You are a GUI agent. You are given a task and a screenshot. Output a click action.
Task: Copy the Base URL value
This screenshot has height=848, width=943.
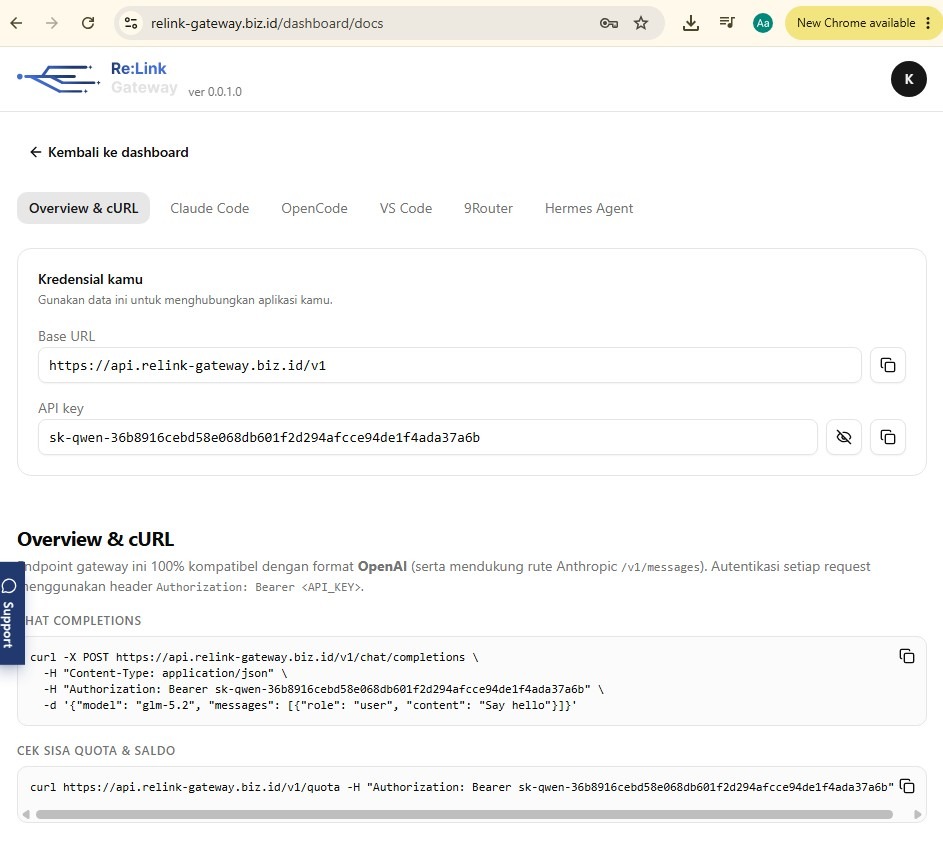tap(888, 365)
